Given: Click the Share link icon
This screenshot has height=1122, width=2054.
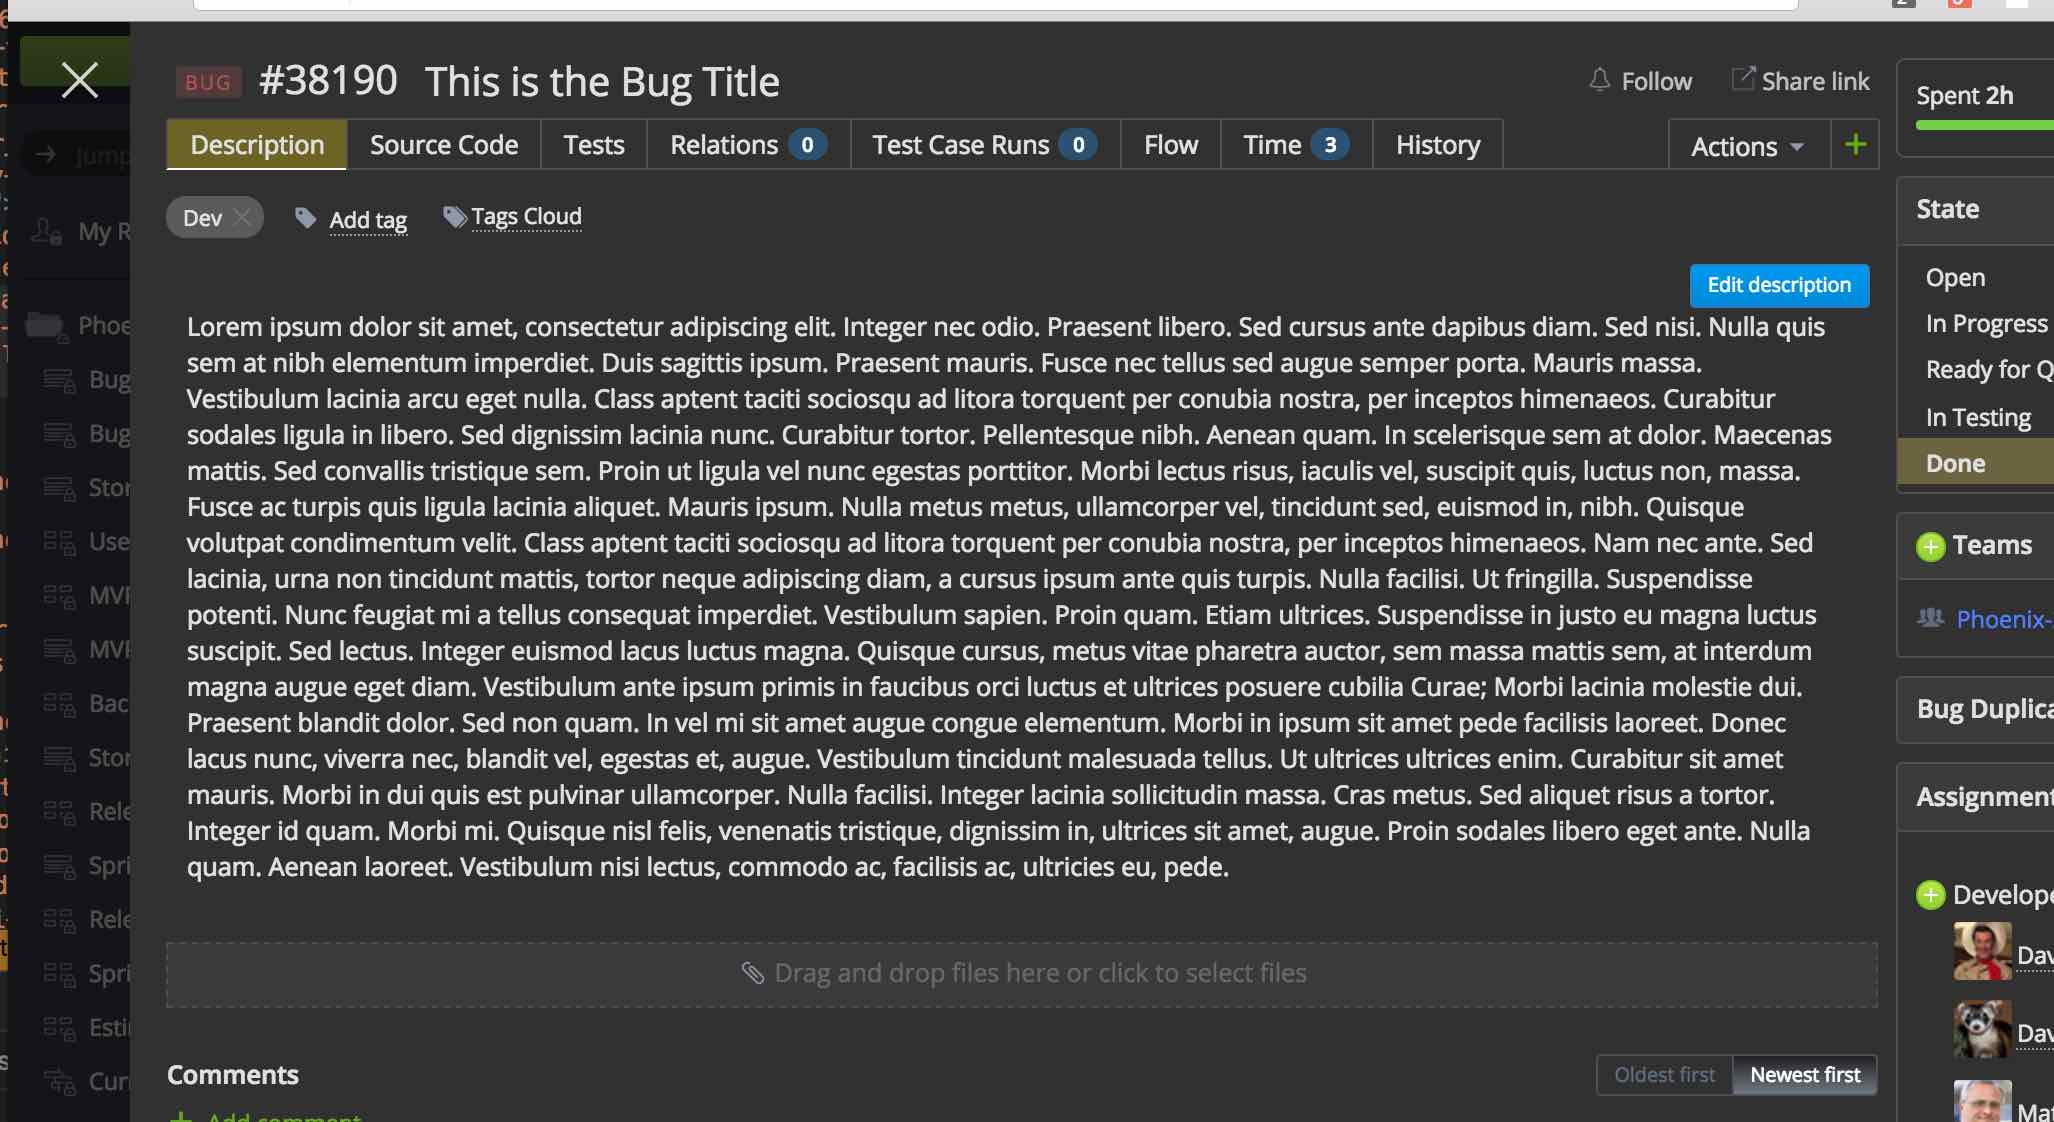Looking at the screenshot, I should pyautogui.click(x=1744, y=79).
